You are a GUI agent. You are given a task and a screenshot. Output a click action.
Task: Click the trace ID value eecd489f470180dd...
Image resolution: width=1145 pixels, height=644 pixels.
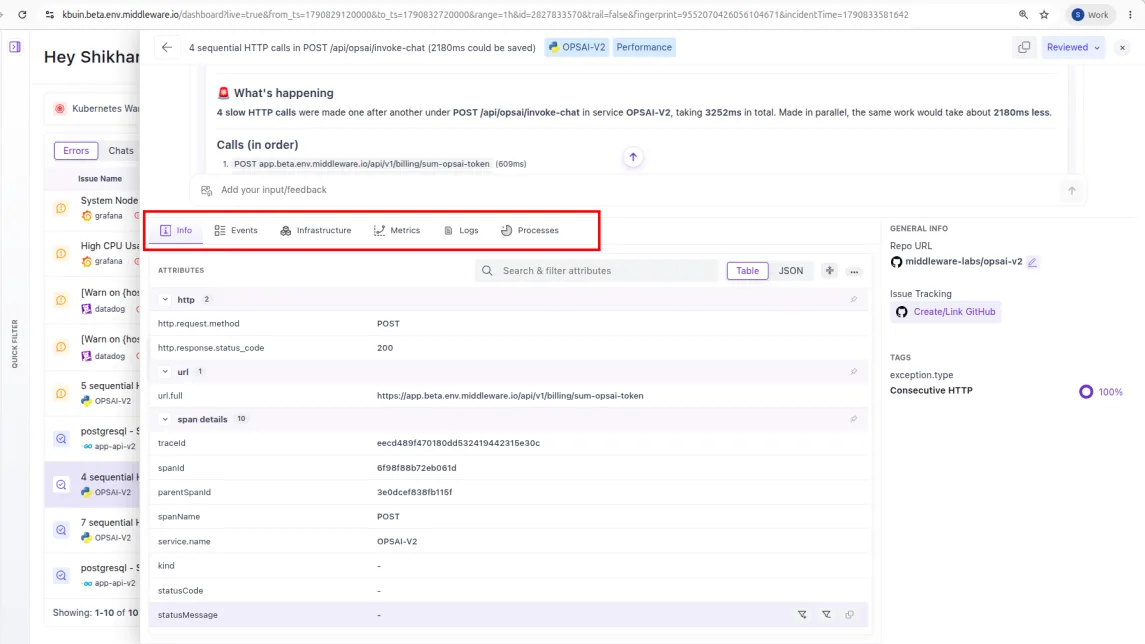click(458, 443)
